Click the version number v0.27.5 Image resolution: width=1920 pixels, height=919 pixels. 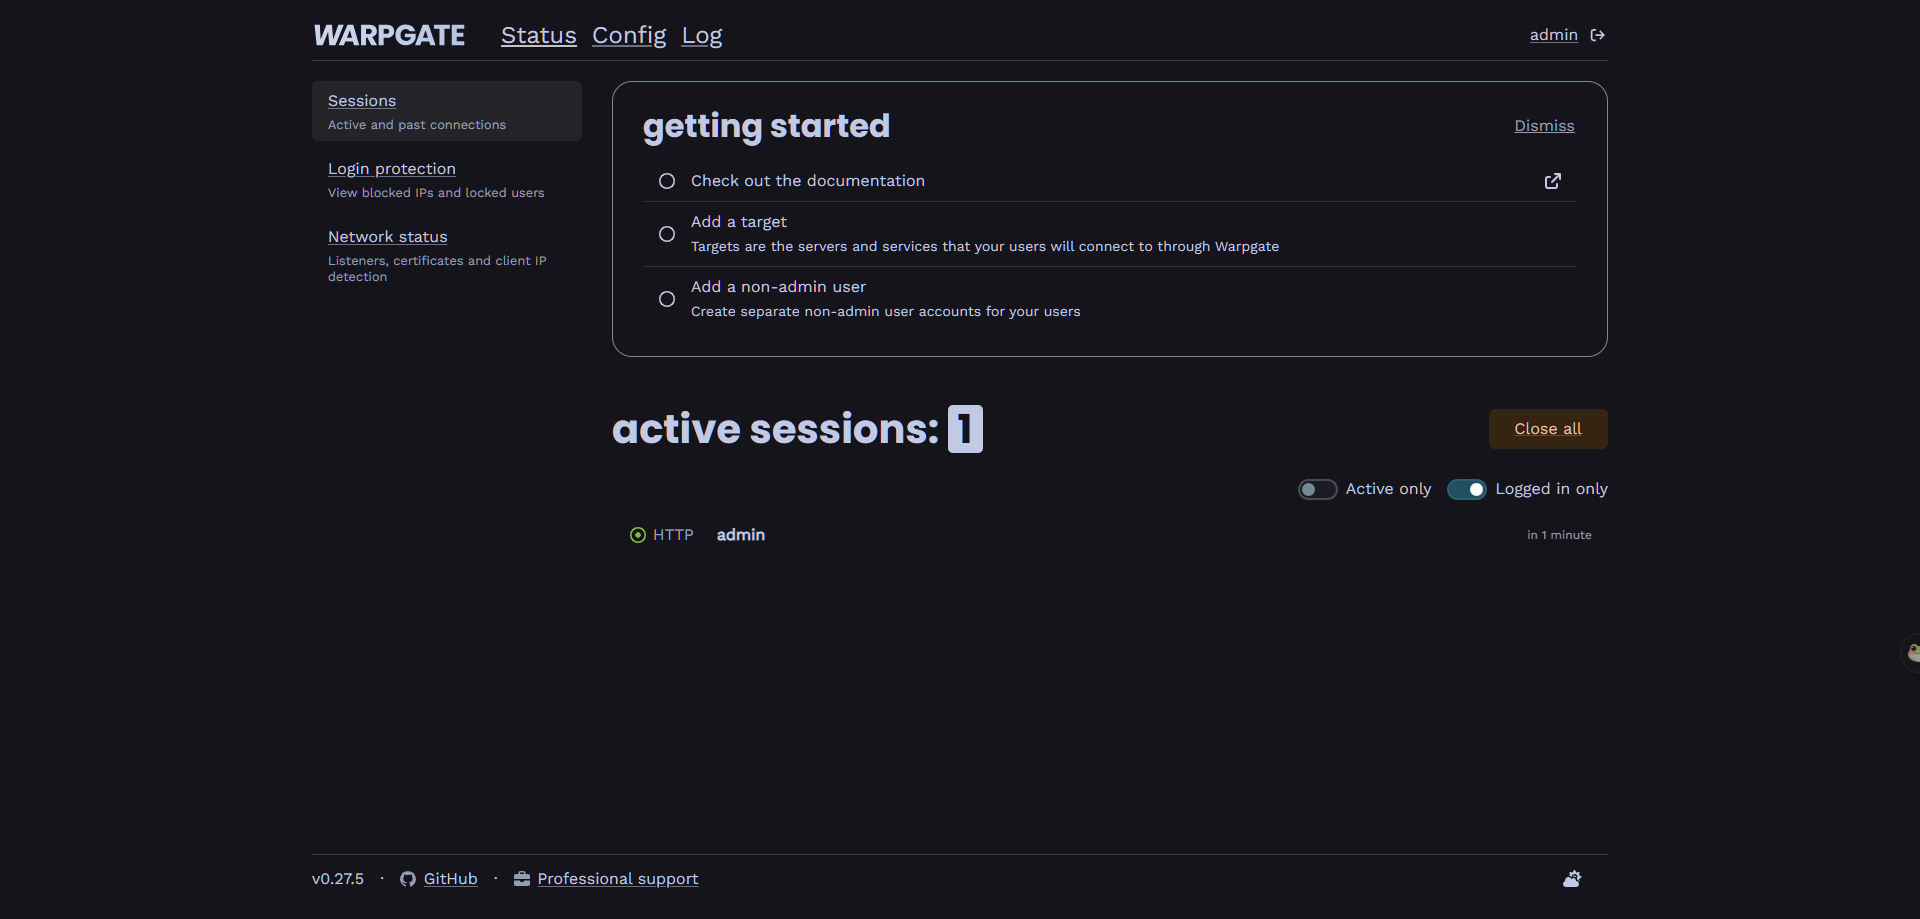(x=338, y=879)
